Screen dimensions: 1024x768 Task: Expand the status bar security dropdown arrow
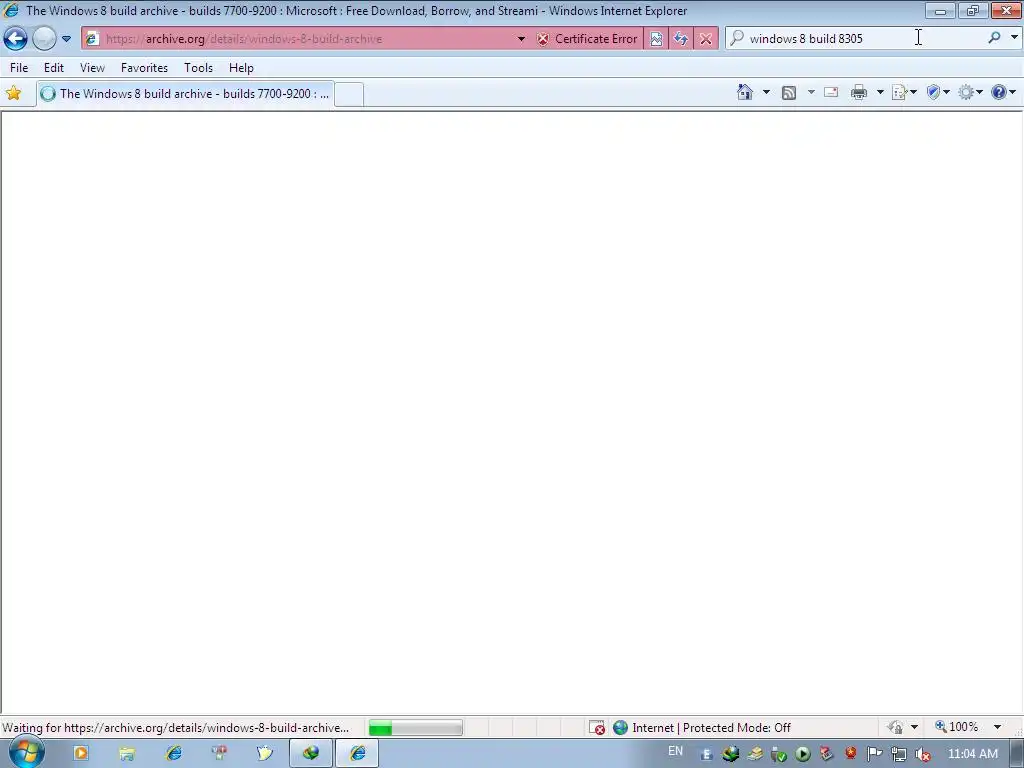coord(914,727)
